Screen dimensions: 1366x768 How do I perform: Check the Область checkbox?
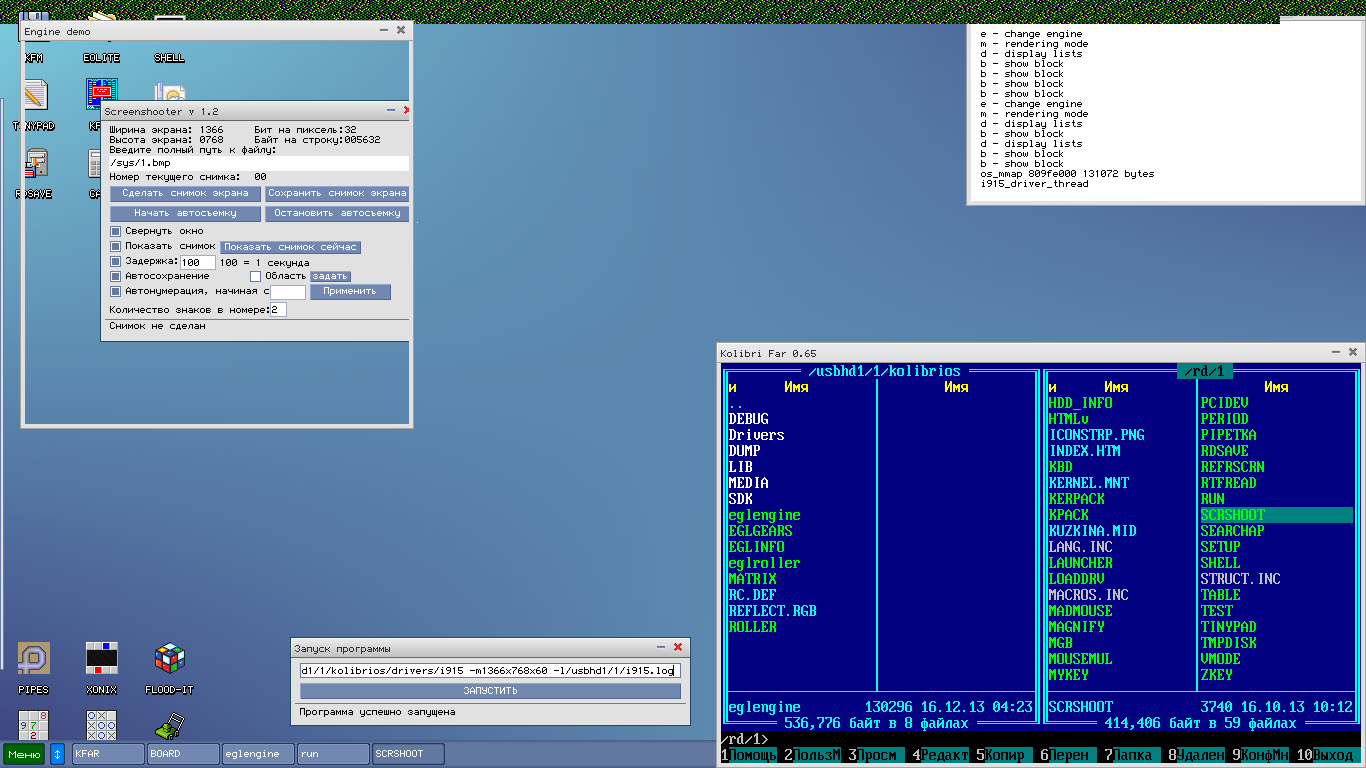coord(255,276)
